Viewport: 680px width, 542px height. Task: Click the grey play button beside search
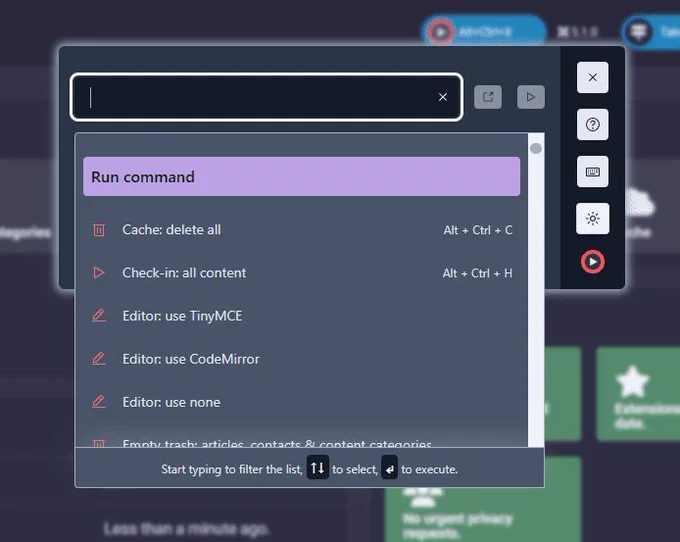coord(531,97)
